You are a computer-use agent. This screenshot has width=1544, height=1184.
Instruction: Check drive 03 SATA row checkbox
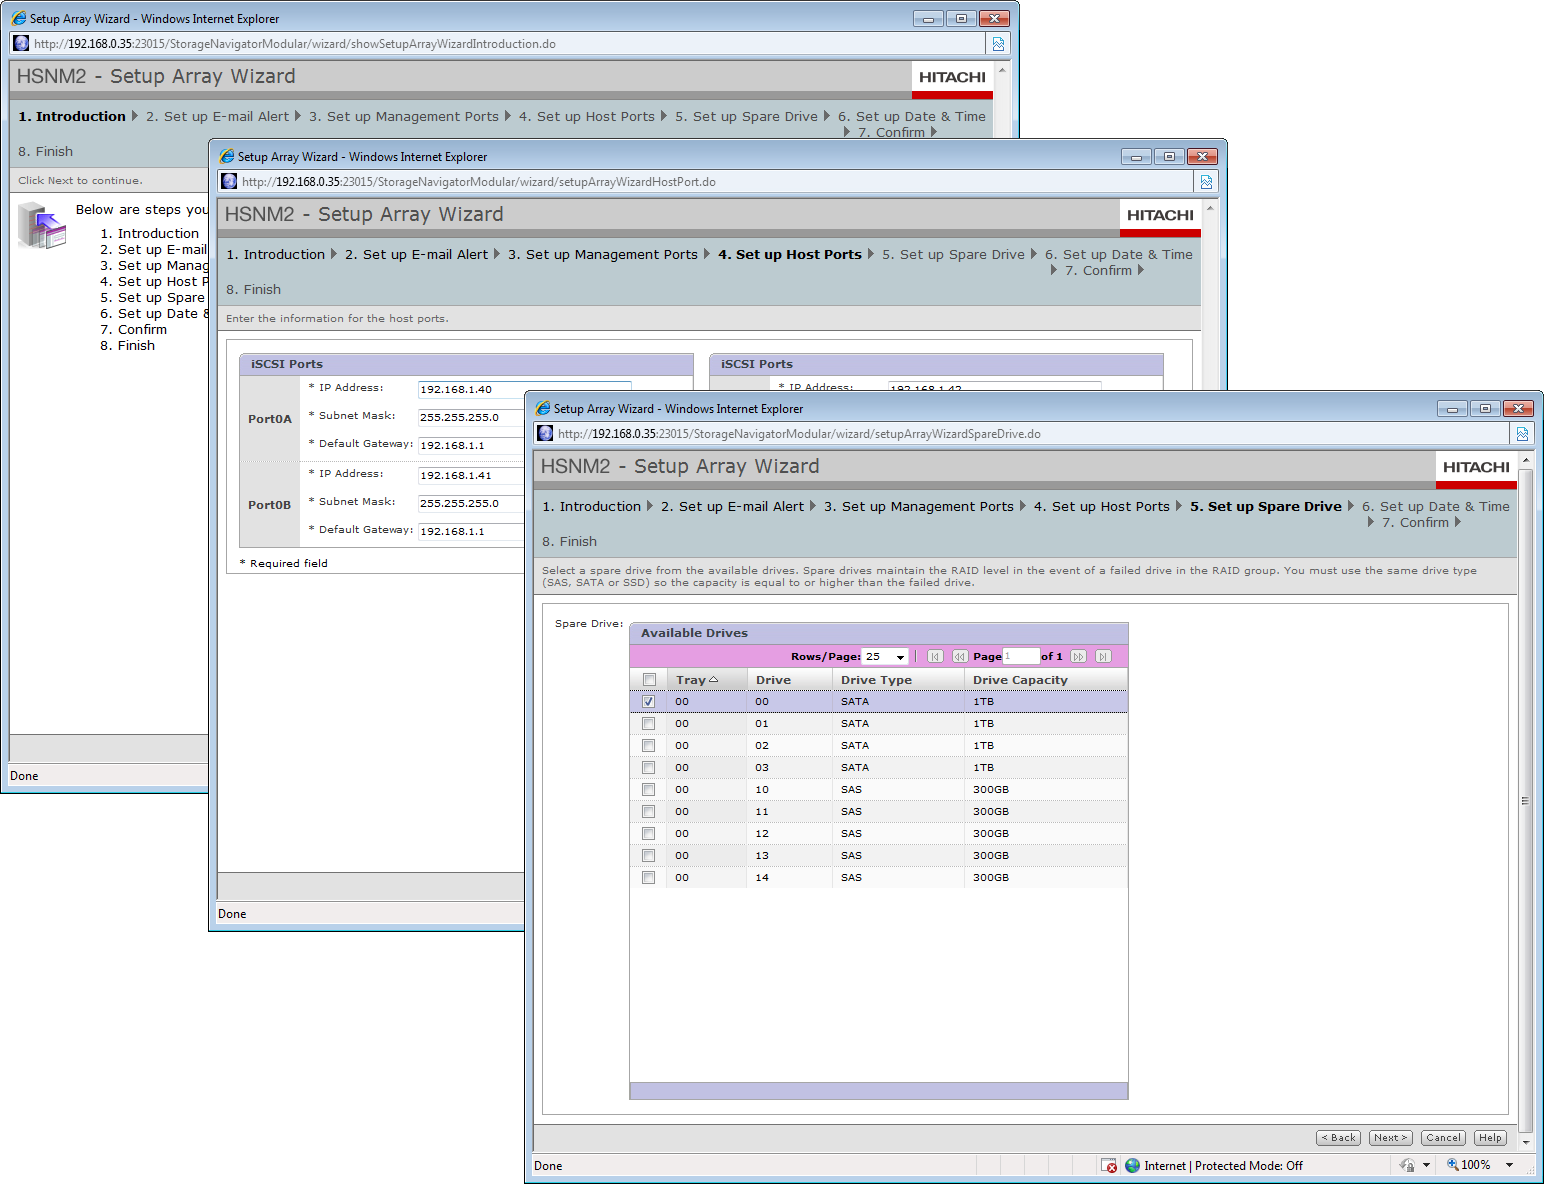coord(649,768)
